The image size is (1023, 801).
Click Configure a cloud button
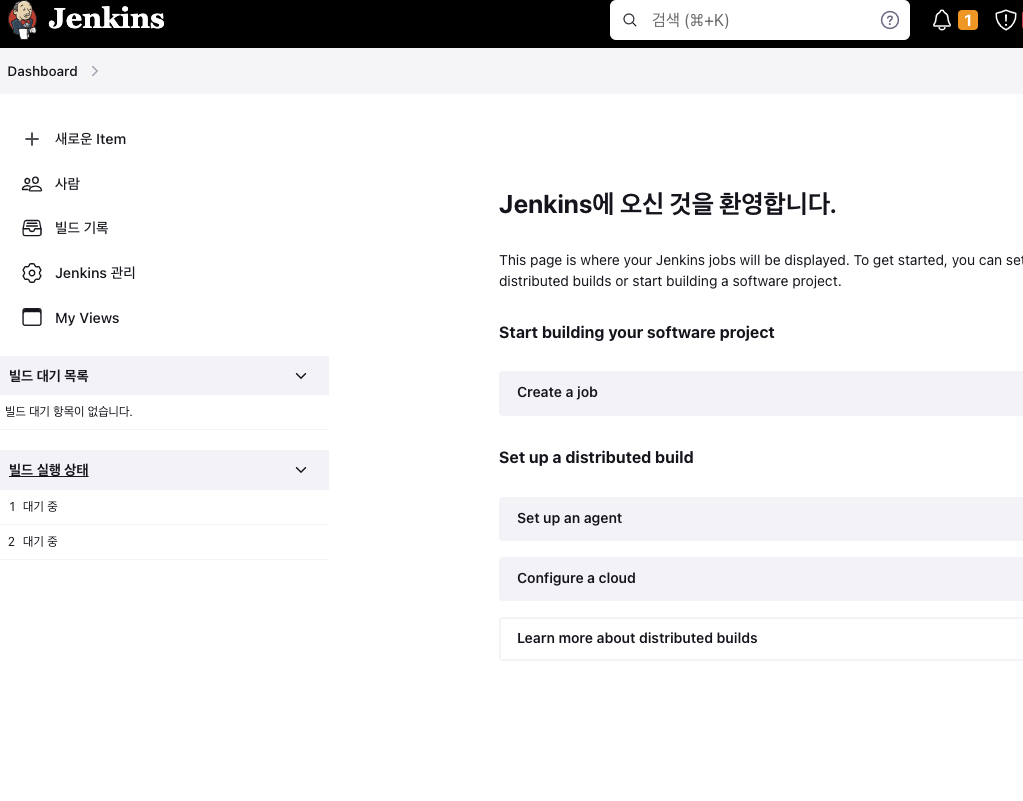[x=761, y=579]
